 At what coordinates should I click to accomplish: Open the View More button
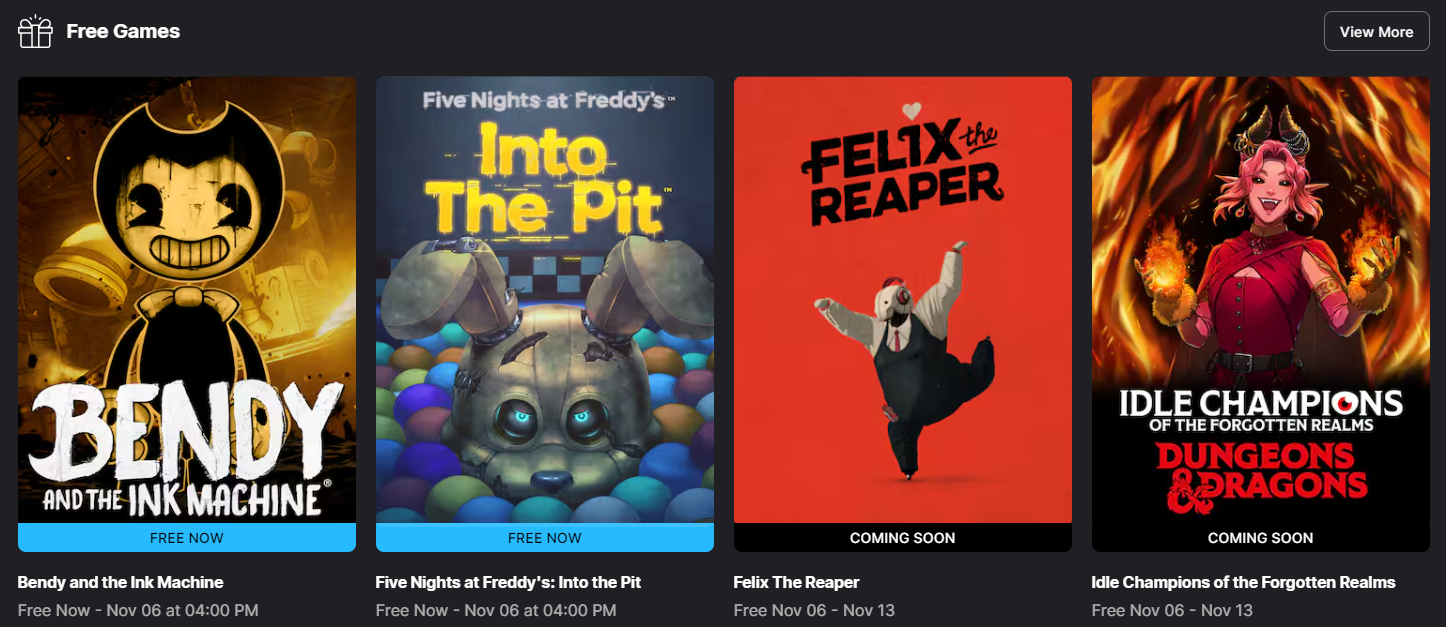[1376, 31]
